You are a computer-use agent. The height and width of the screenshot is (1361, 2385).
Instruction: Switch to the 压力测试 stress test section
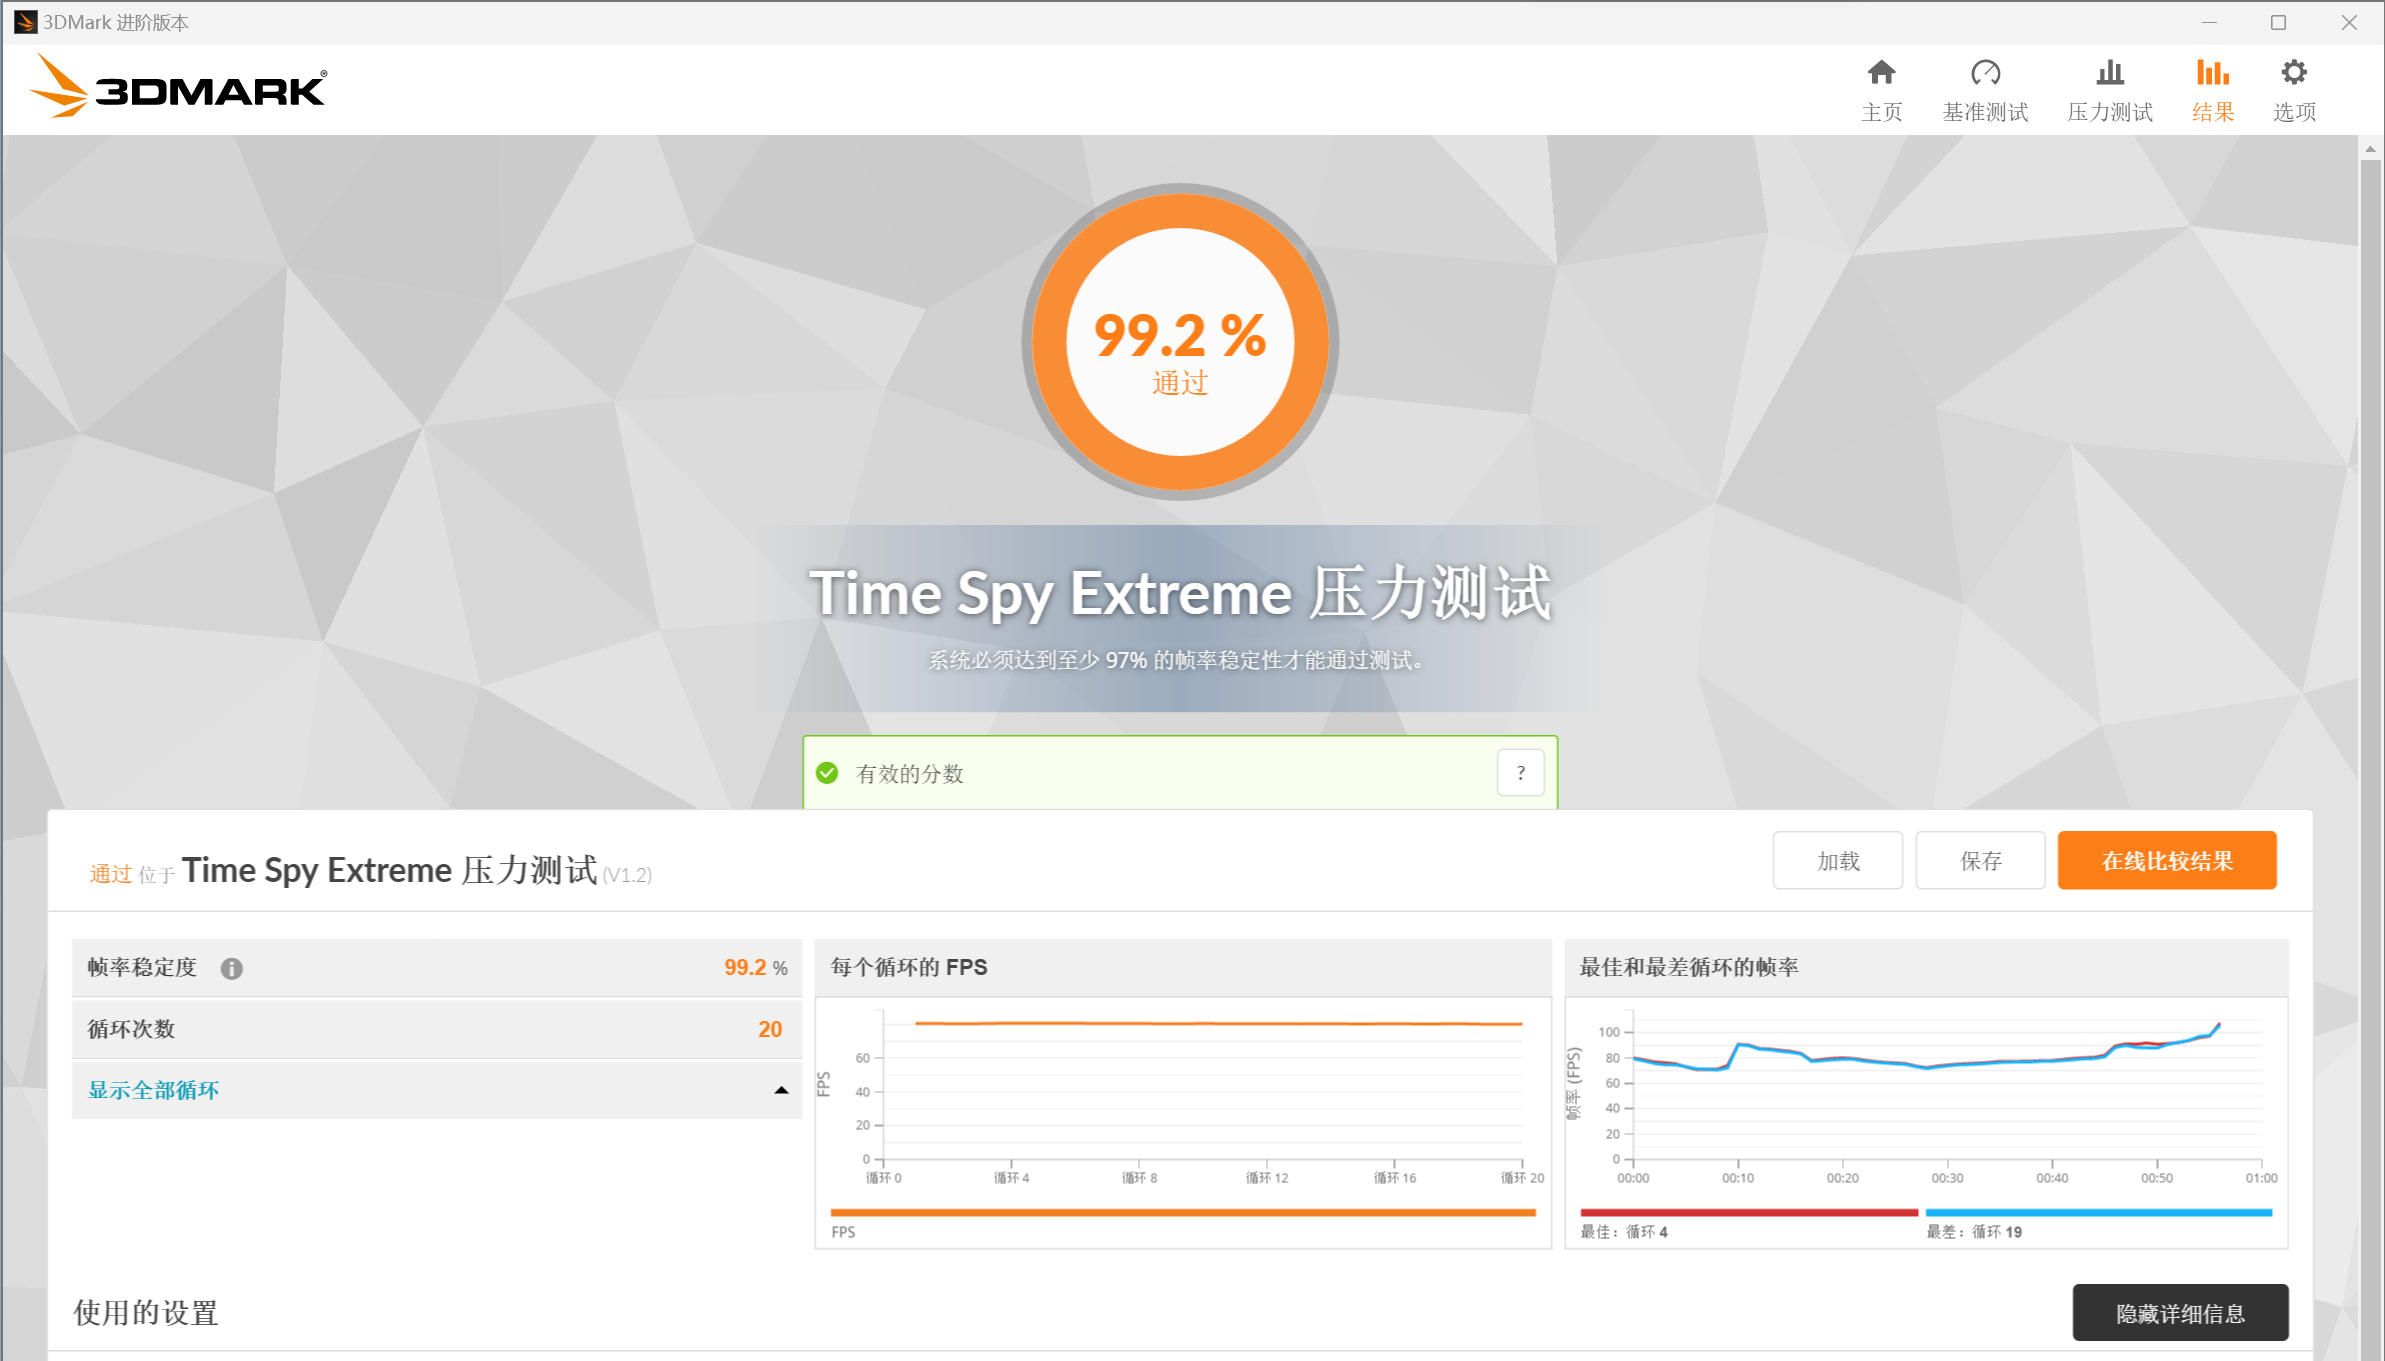[x=2110, y=88]
